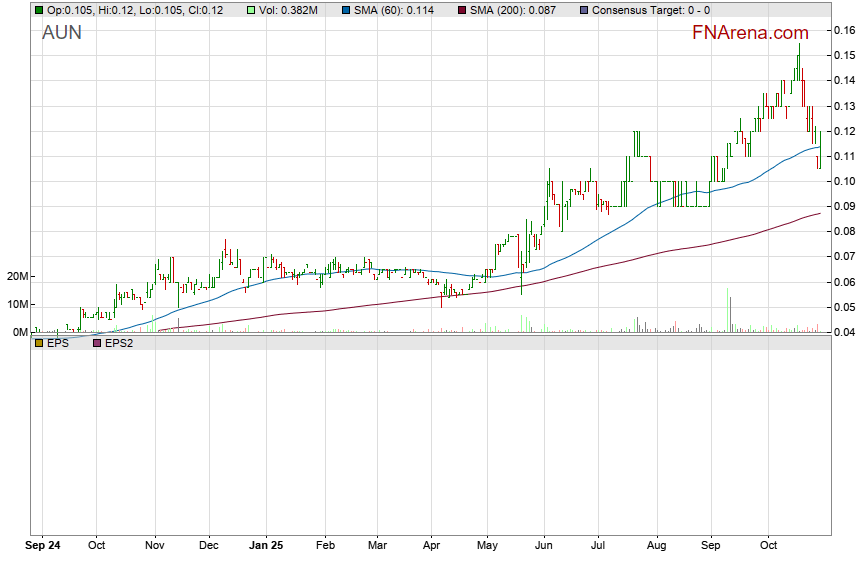Click the green OHLC price legend swatch

(39, 10)
